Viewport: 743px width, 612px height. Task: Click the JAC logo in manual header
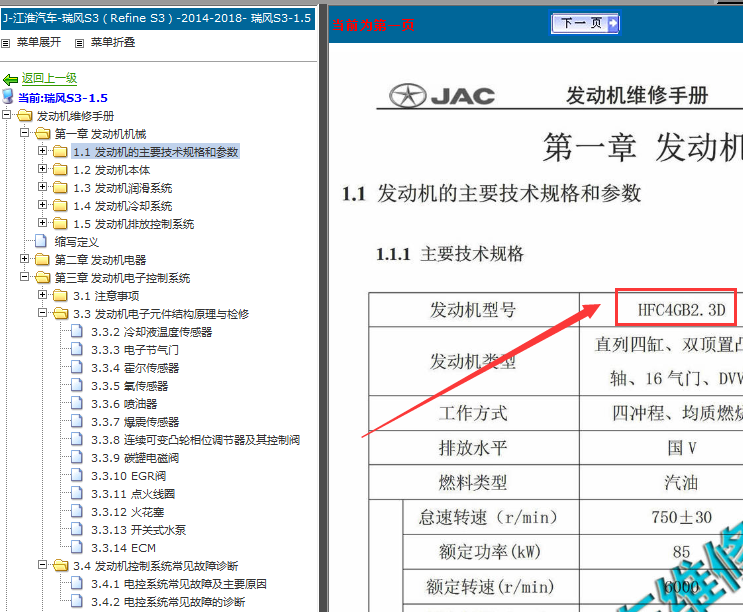[x=442, y=96]
